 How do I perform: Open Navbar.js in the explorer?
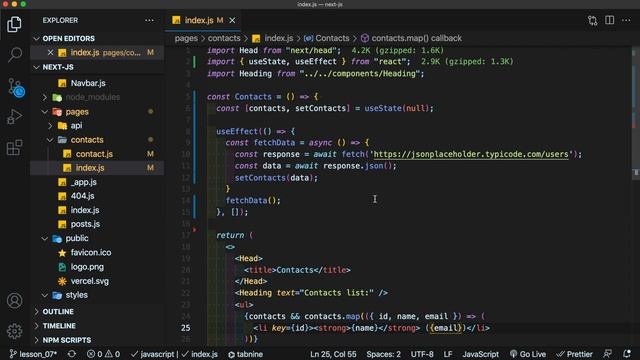[88, 83]
